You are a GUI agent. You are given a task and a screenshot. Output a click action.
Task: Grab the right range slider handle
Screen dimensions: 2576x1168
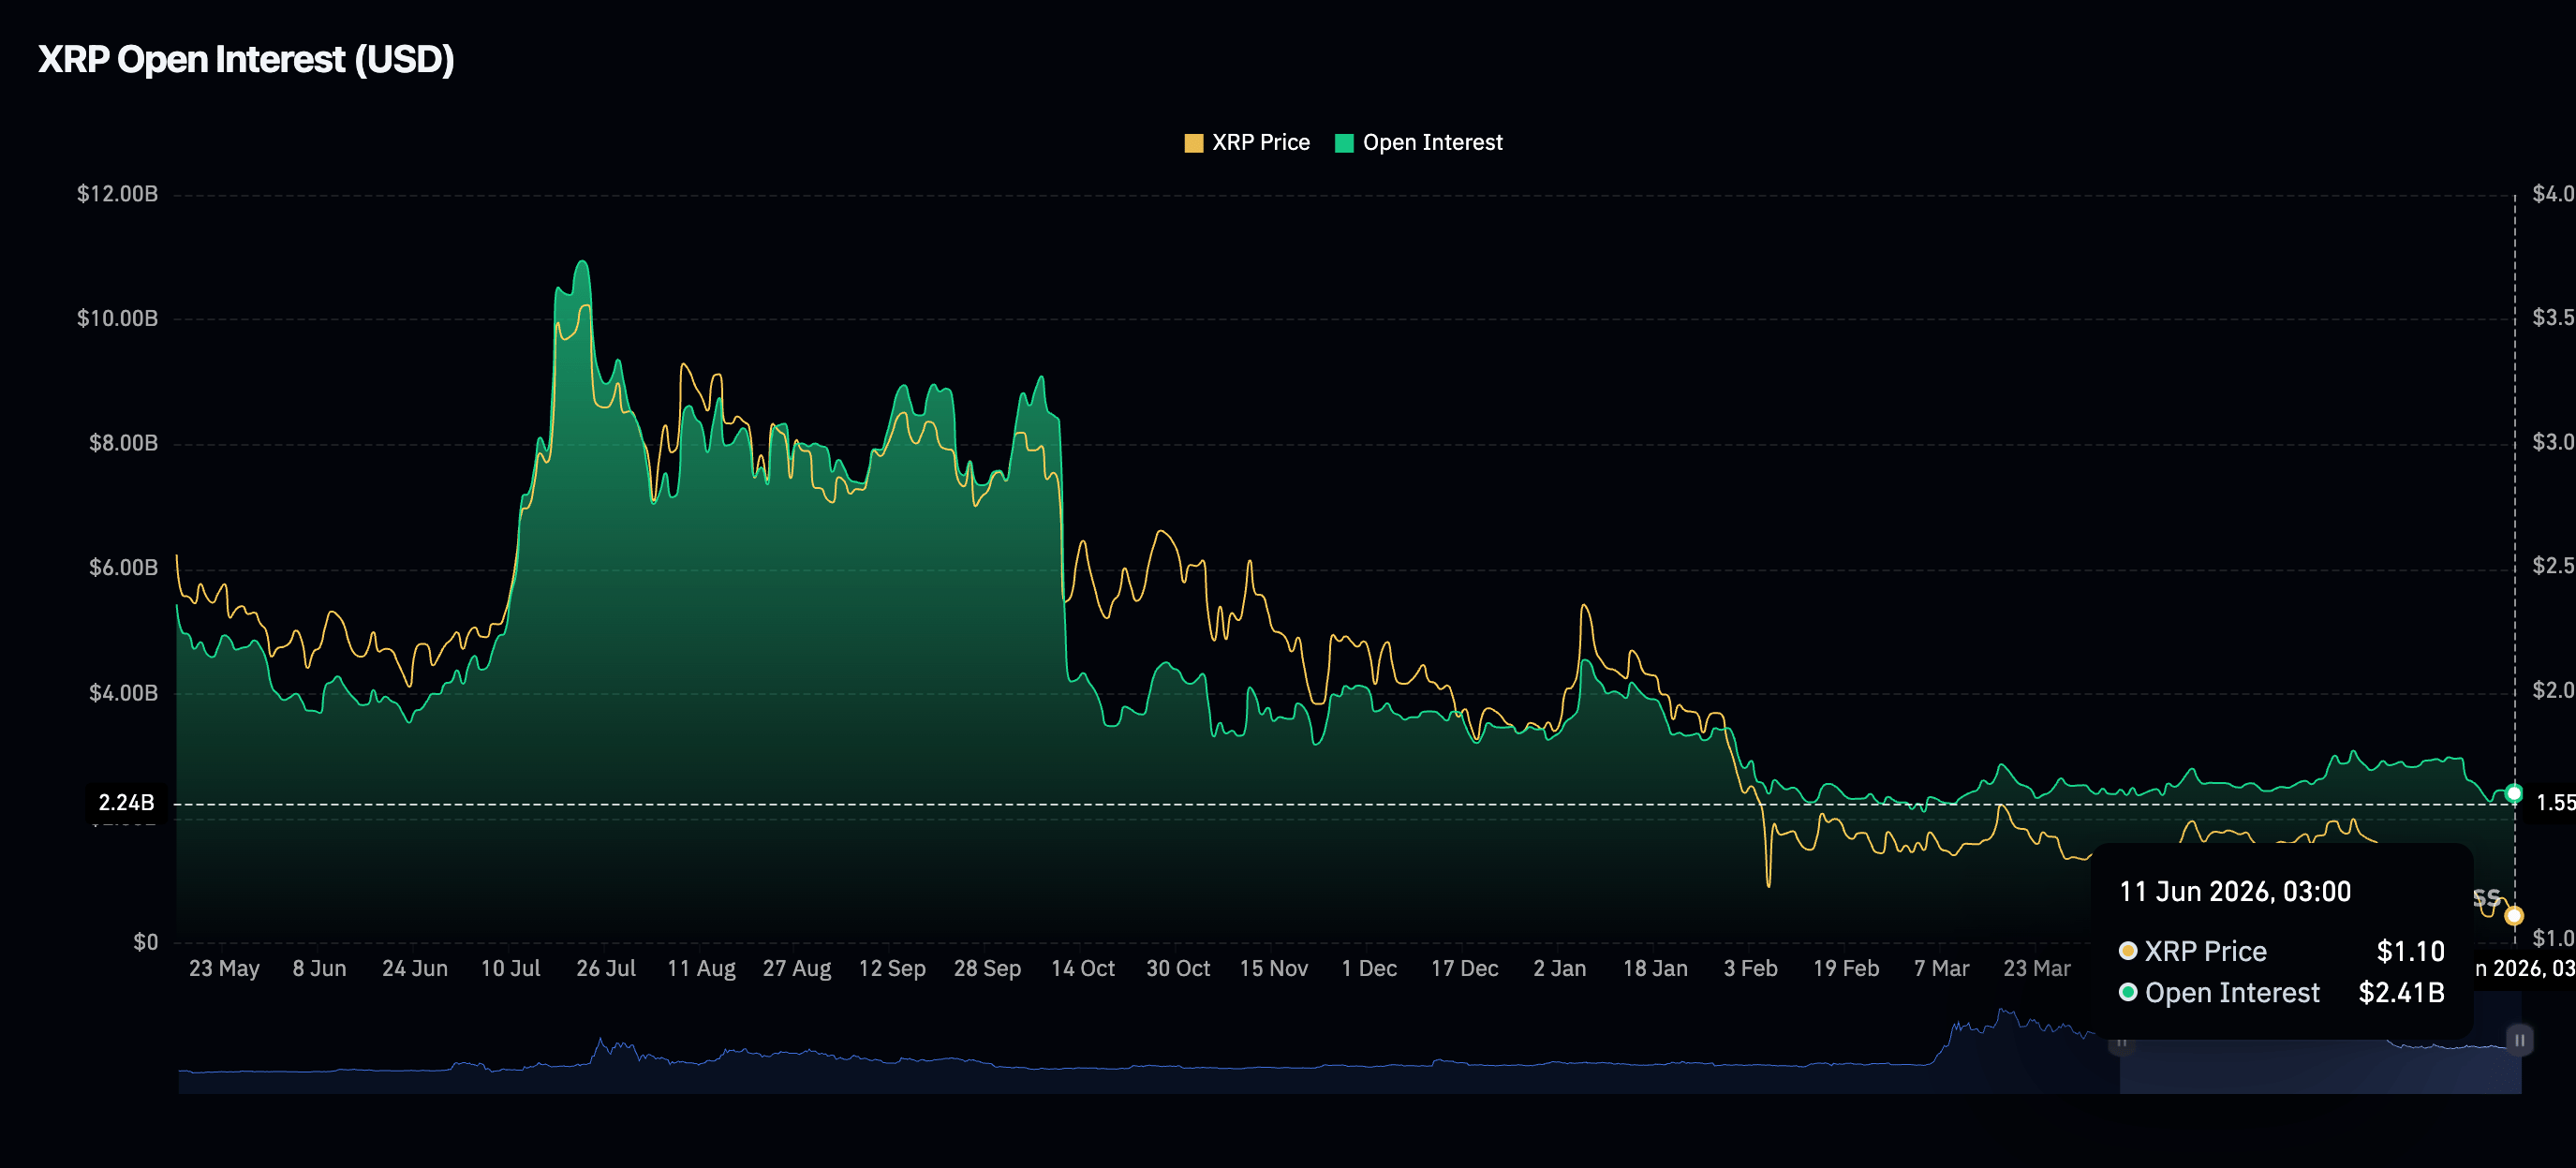pyautogui.click(x=2519, y=1040)
